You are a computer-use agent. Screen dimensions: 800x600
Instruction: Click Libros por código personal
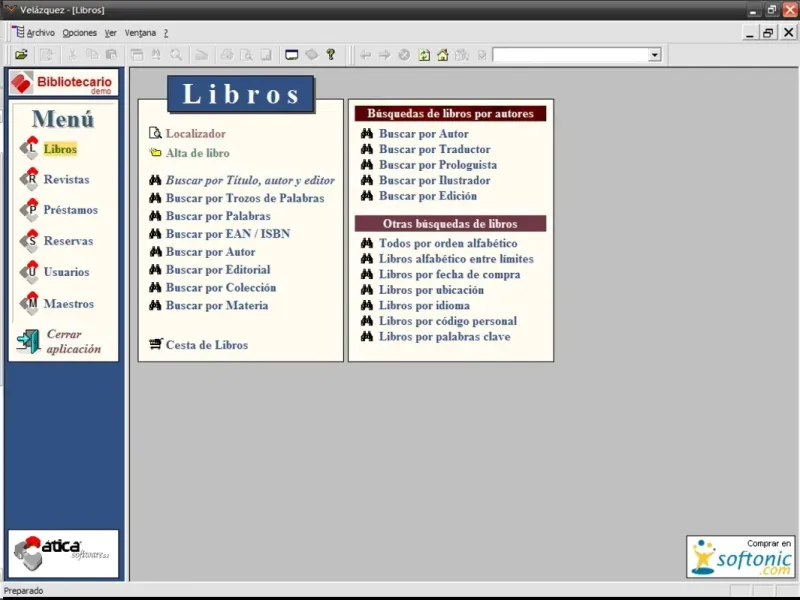click(447, 321)
